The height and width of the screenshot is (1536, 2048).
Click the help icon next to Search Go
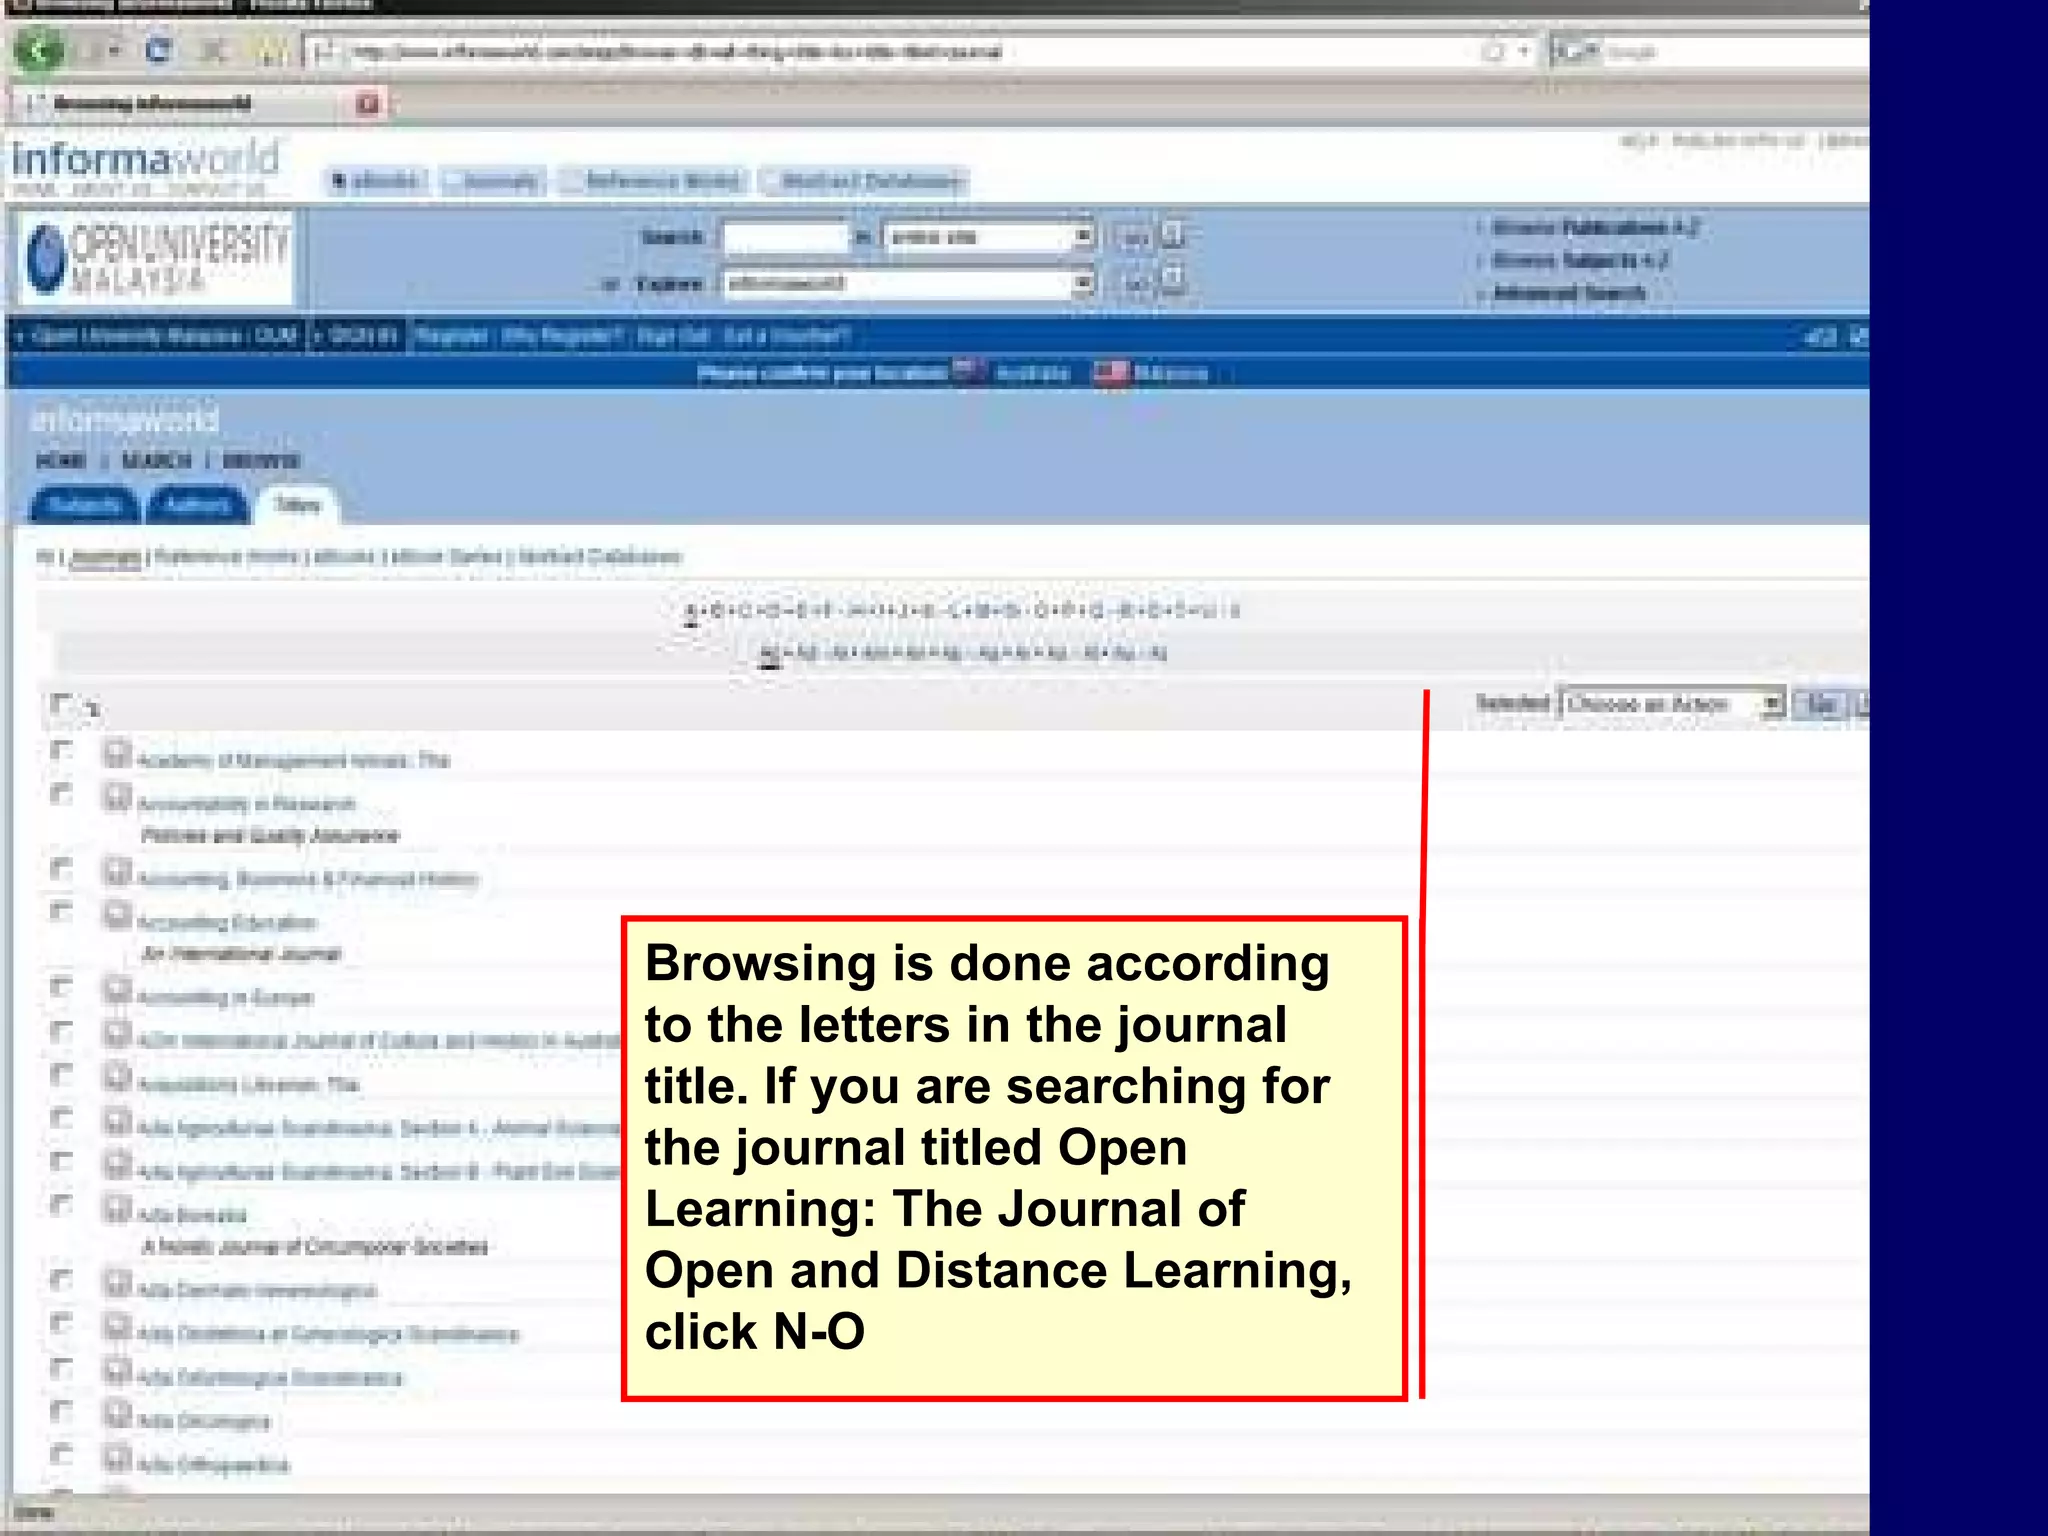point(1173,236)
